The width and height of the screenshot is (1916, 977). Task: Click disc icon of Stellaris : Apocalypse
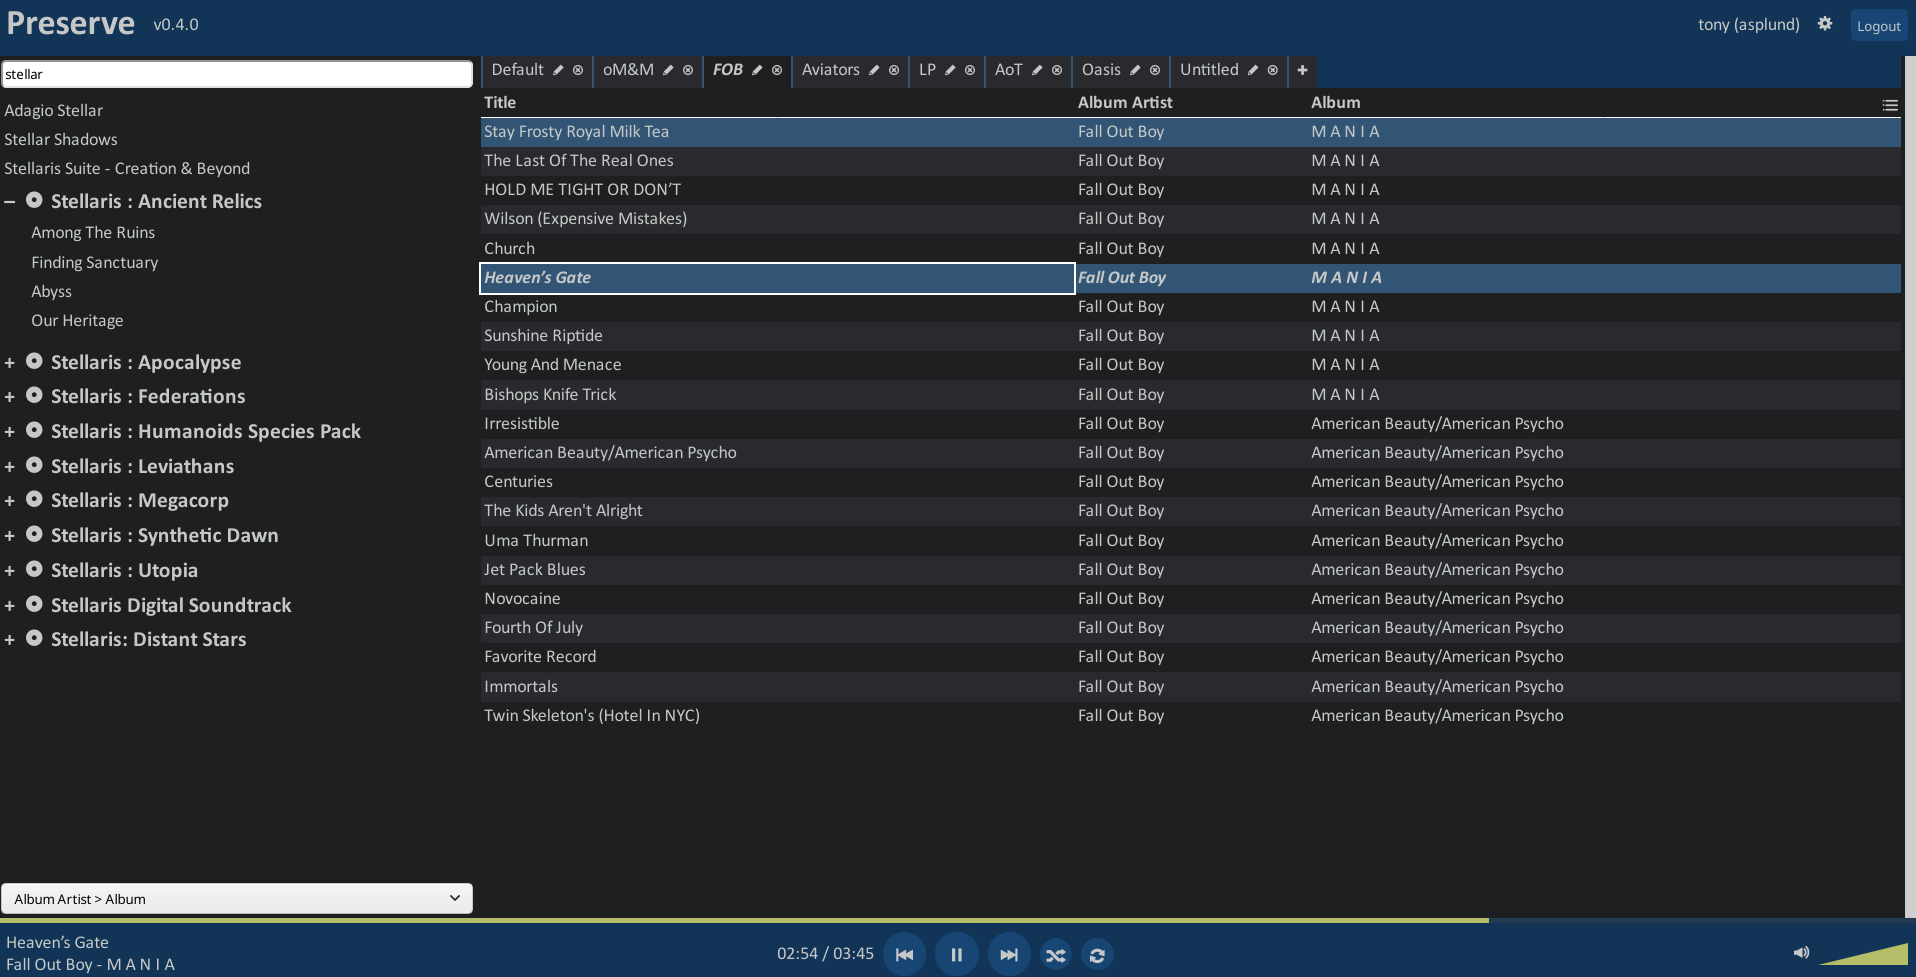click(x=34, y=361)
